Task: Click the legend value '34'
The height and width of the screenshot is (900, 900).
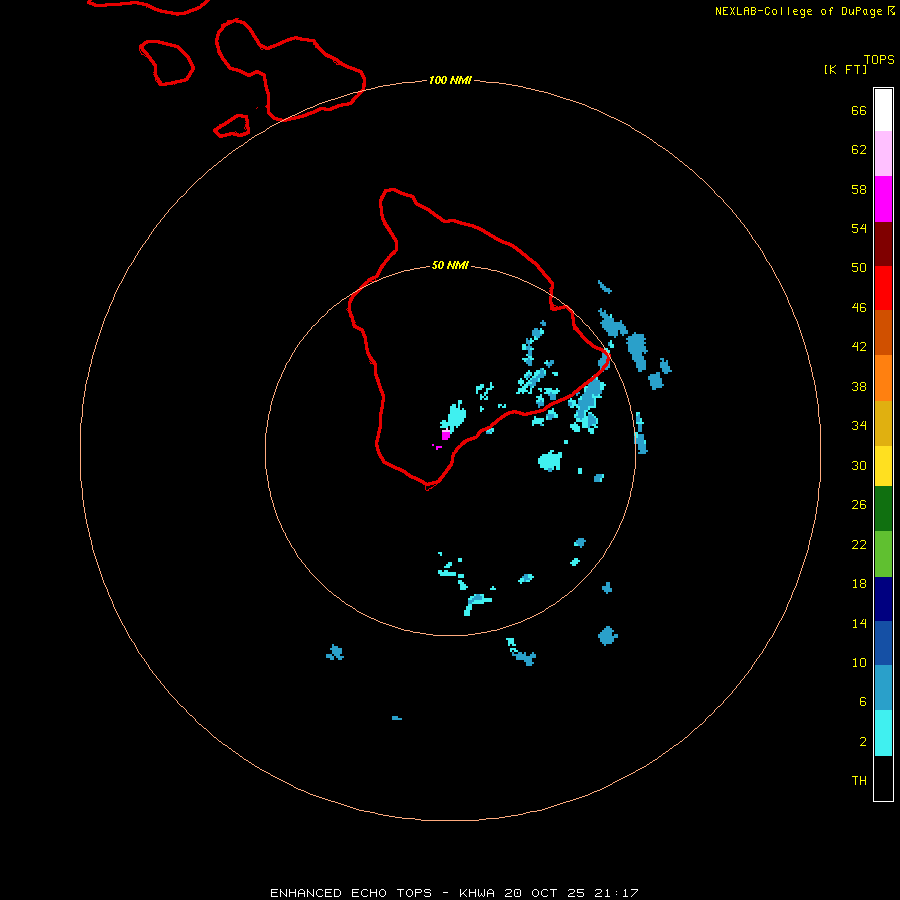Action: click(x=859, y=425)
